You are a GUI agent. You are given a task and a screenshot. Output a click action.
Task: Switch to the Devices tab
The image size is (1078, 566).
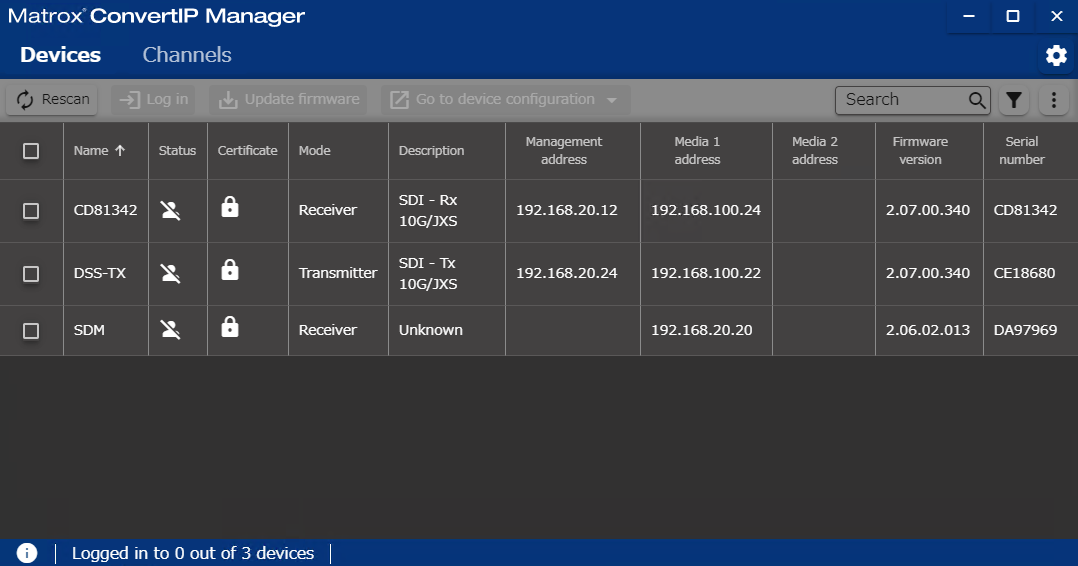tap(60, 55)
